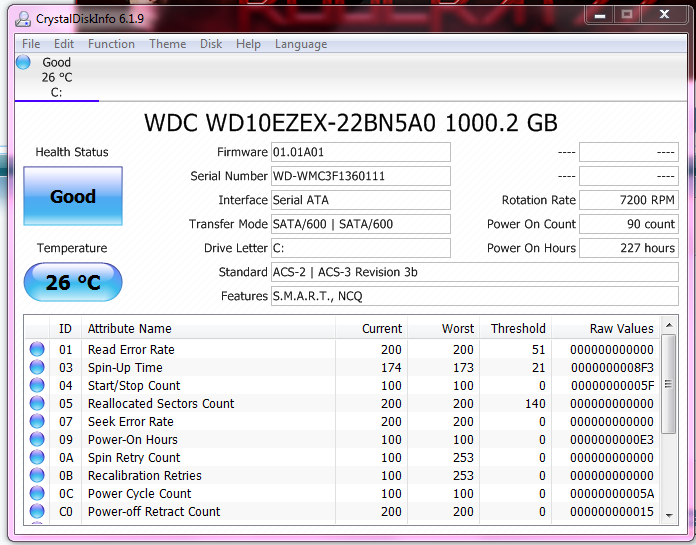Click the scroll down arrow of attribute list
The height and width of the screenshot is (545, 696).
click(x=669, y=515)
